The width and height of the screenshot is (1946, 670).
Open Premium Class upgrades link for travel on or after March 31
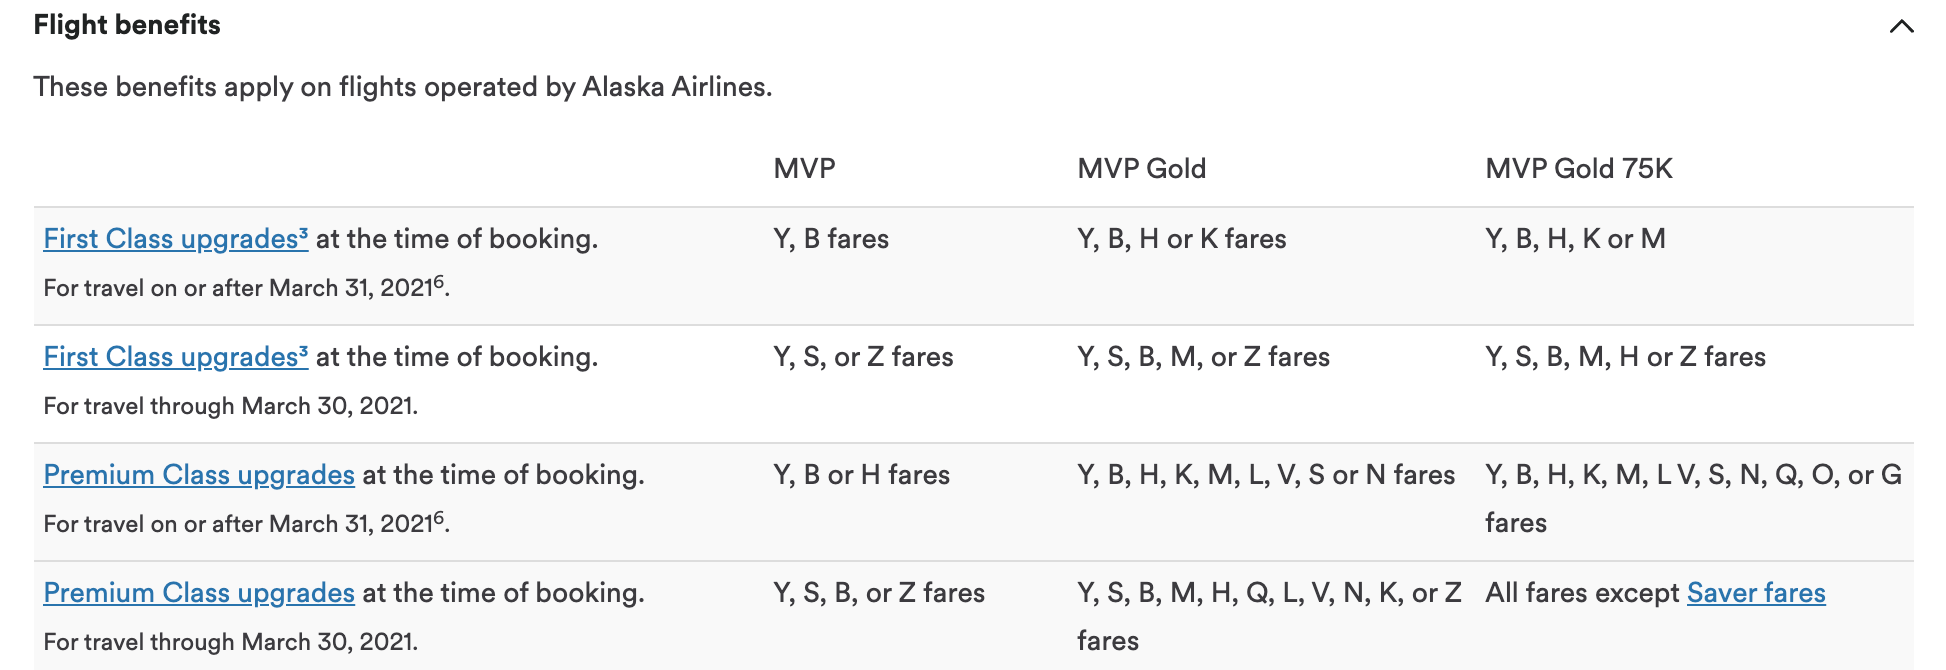[199, 475]
